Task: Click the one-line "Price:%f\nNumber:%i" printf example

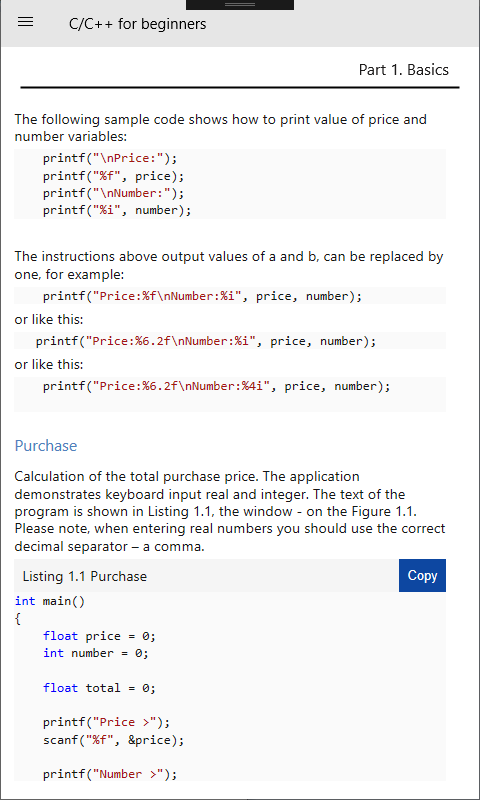Action: (203, 296)
